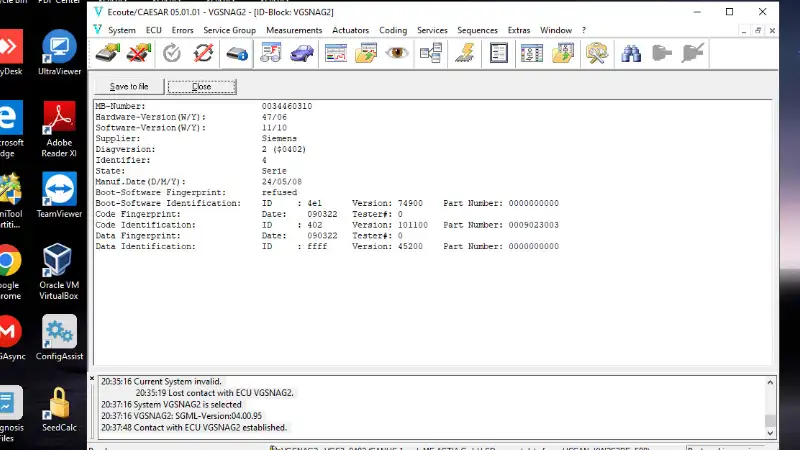Open the Window menu
This screenshot has width=800, height=450.
coord(556,31)
